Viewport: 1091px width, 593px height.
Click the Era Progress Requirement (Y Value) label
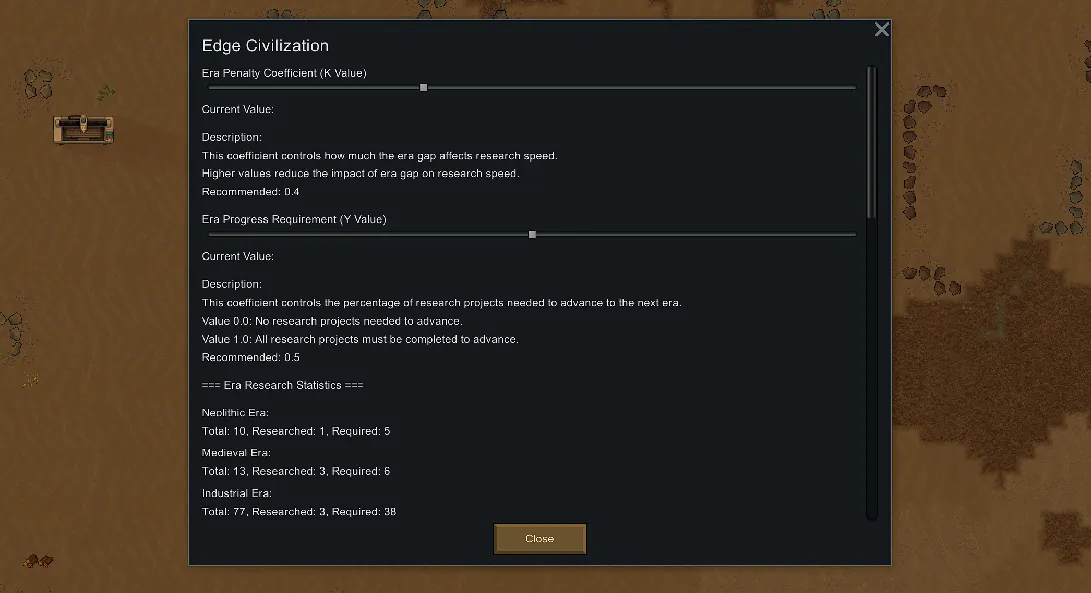pyautogui.click(x=294, y=219)
